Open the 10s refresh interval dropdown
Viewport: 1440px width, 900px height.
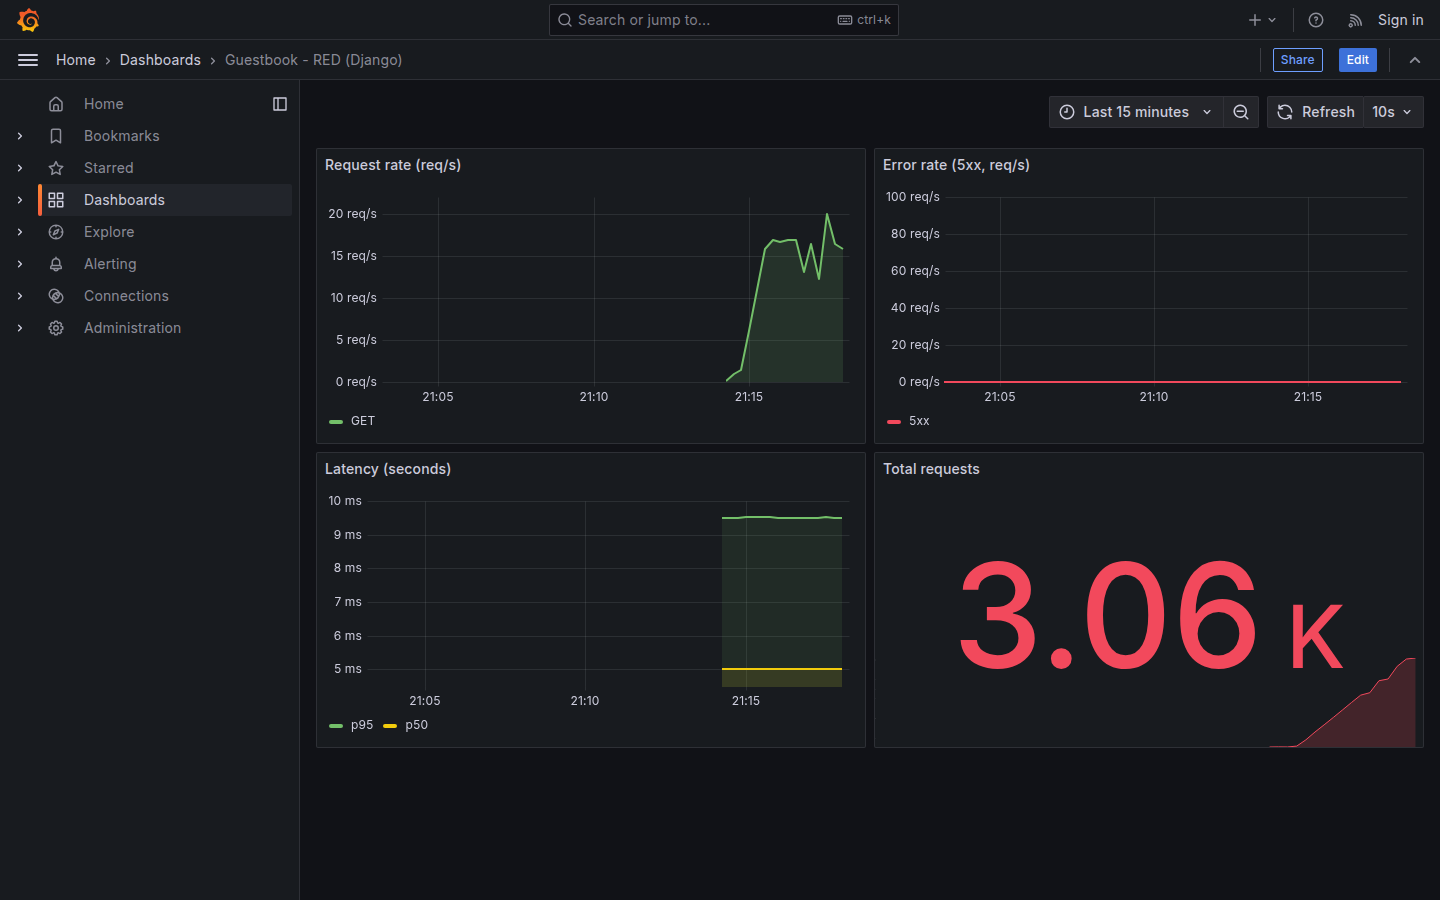[1393, 112]
